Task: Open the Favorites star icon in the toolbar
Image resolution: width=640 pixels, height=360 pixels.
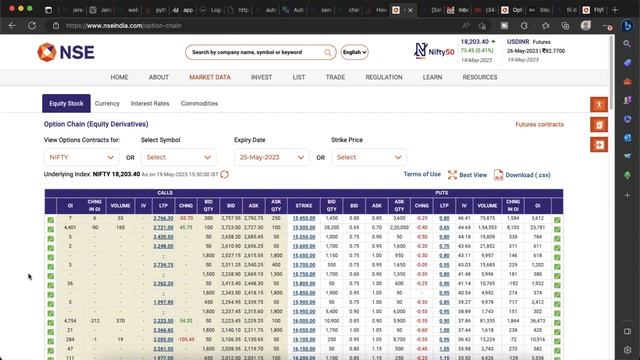Action: click(546, 26)
